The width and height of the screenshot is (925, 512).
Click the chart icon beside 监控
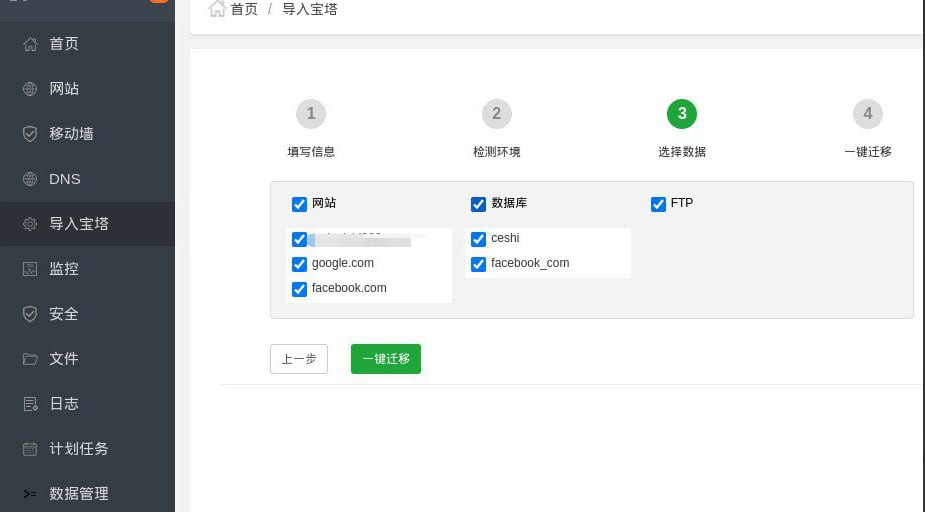[30, 269]
